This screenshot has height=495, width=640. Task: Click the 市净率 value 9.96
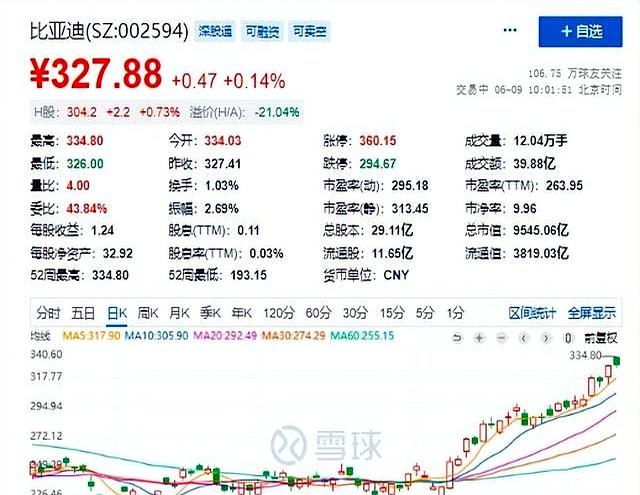pos(525,209)
